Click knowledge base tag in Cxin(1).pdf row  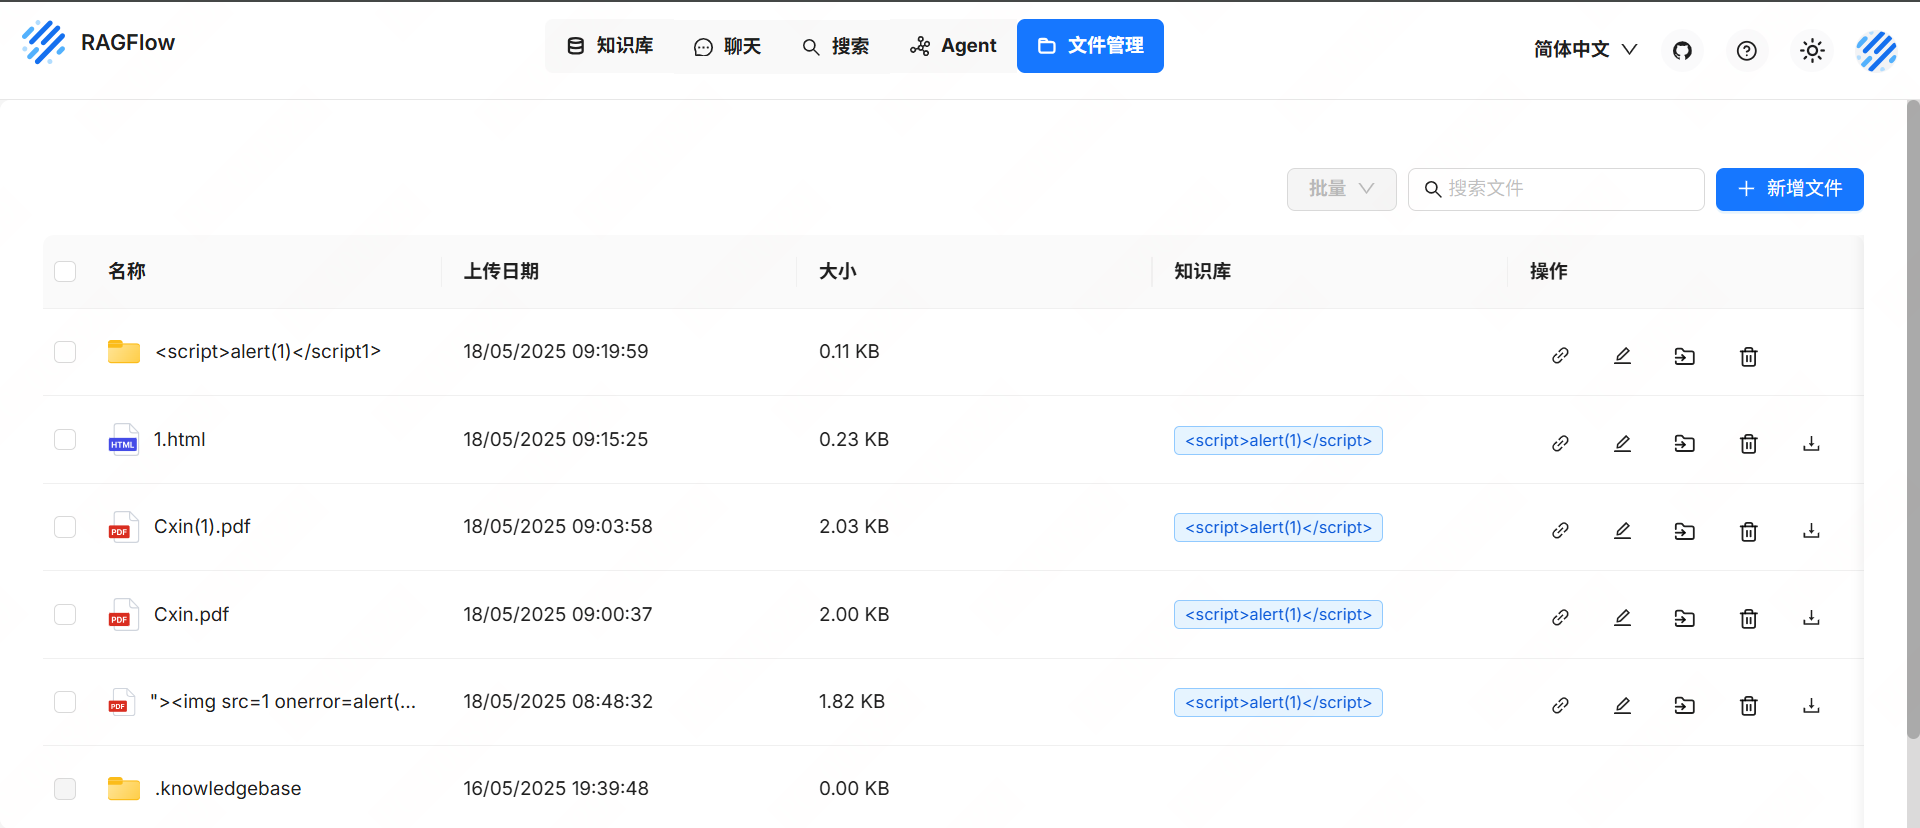coord(1278,527)
